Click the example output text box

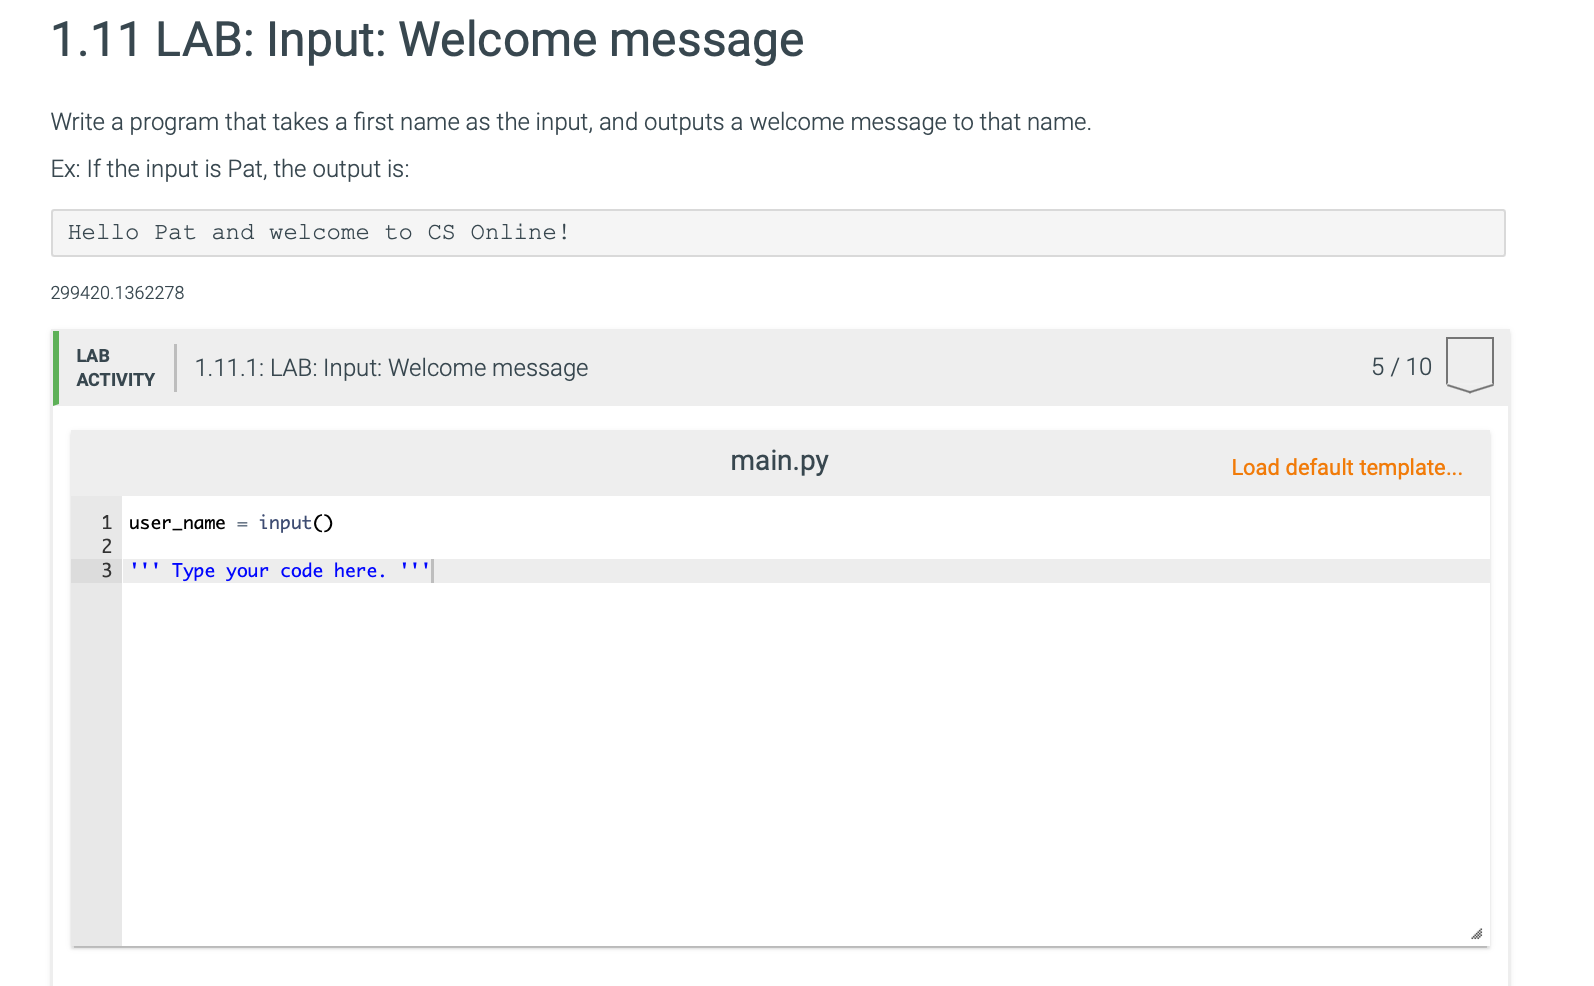[x=778, y=233]
